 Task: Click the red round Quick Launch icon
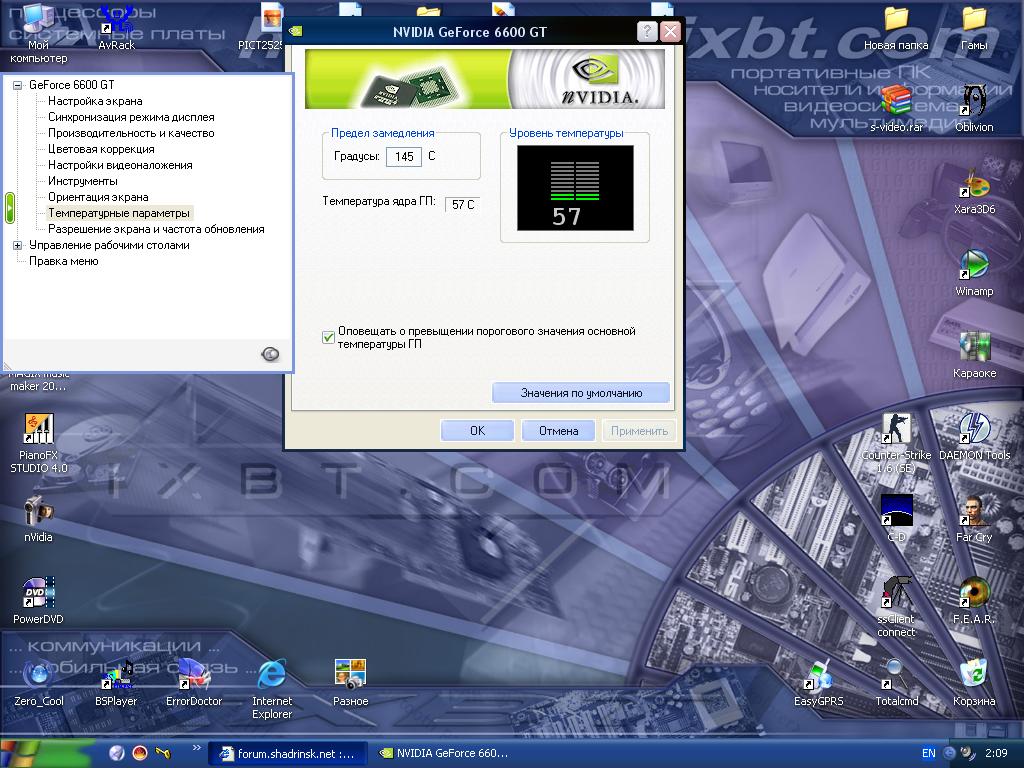click(140, 754)
